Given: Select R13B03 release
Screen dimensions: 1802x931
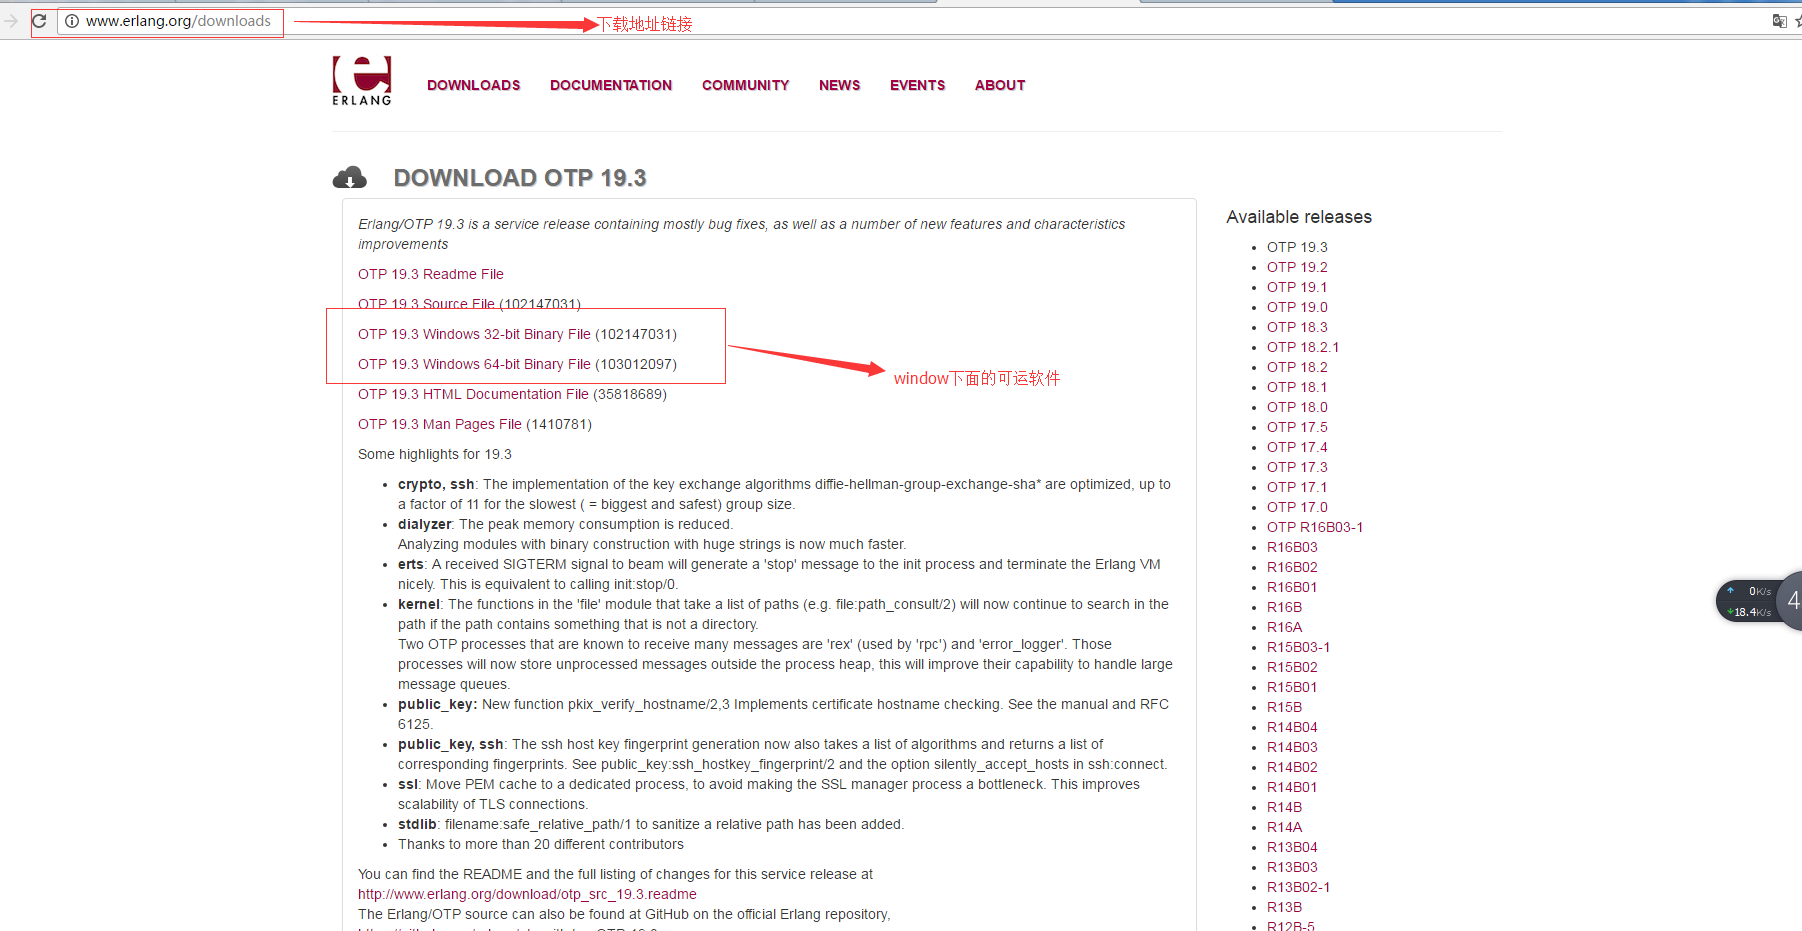Looking at the screenshot, I should coord(1292,867).
